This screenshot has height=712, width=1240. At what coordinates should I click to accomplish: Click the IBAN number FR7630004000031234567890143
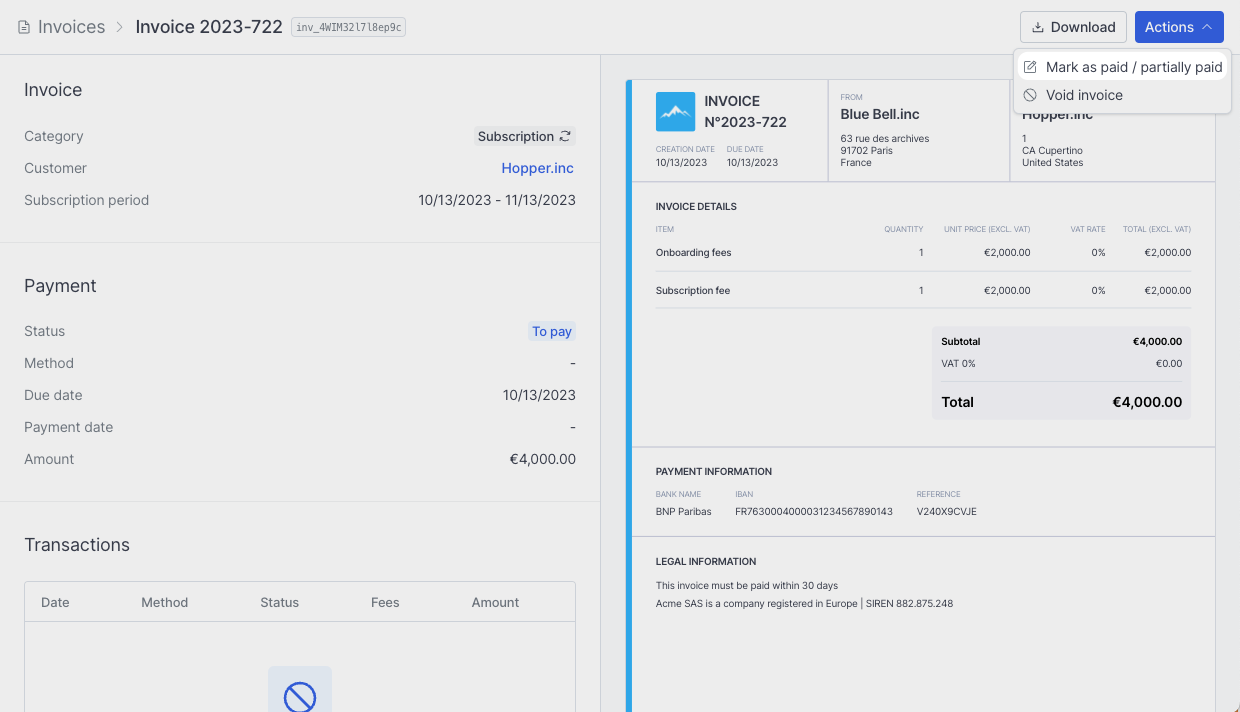814,512
